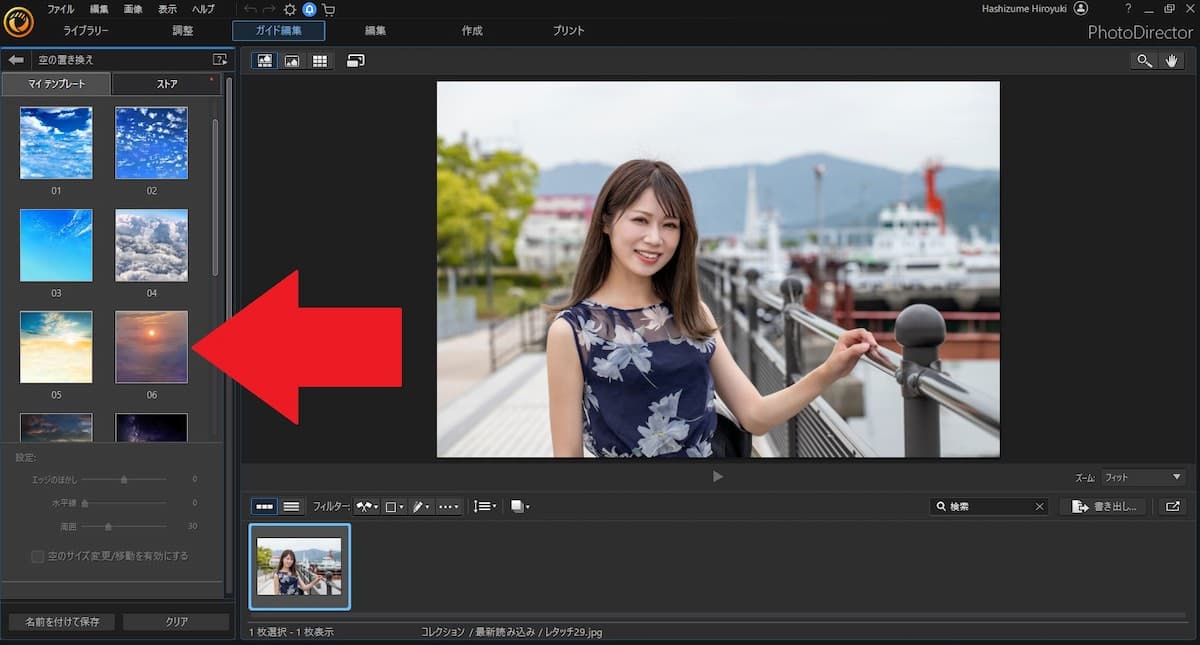This screenshot has height=645, width=1200.
Task: Choose sunset sky template 05
Action: pyautogui.click(x=56, y=347)
